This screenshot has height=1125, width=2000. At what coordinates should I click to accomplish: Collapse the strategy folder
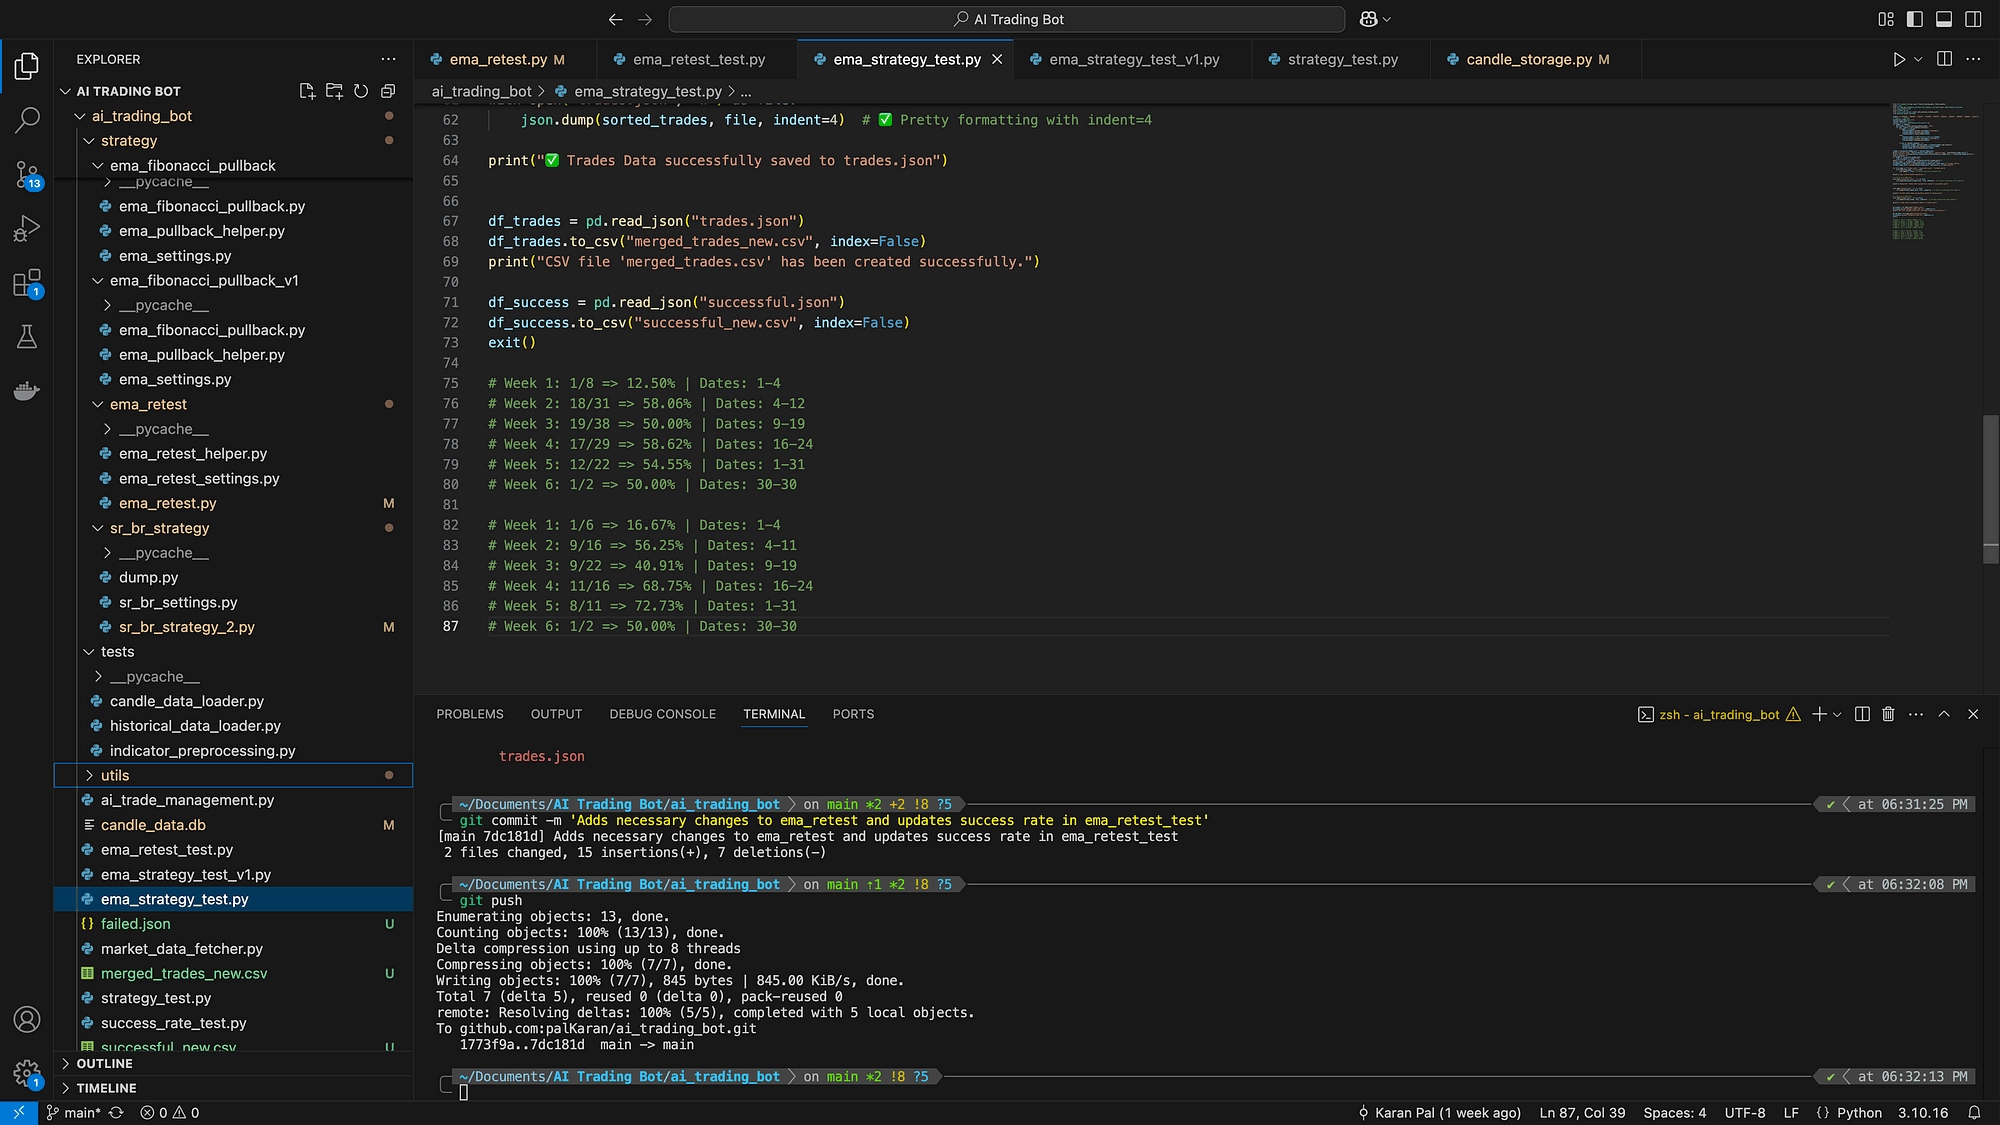click(89, 141)
